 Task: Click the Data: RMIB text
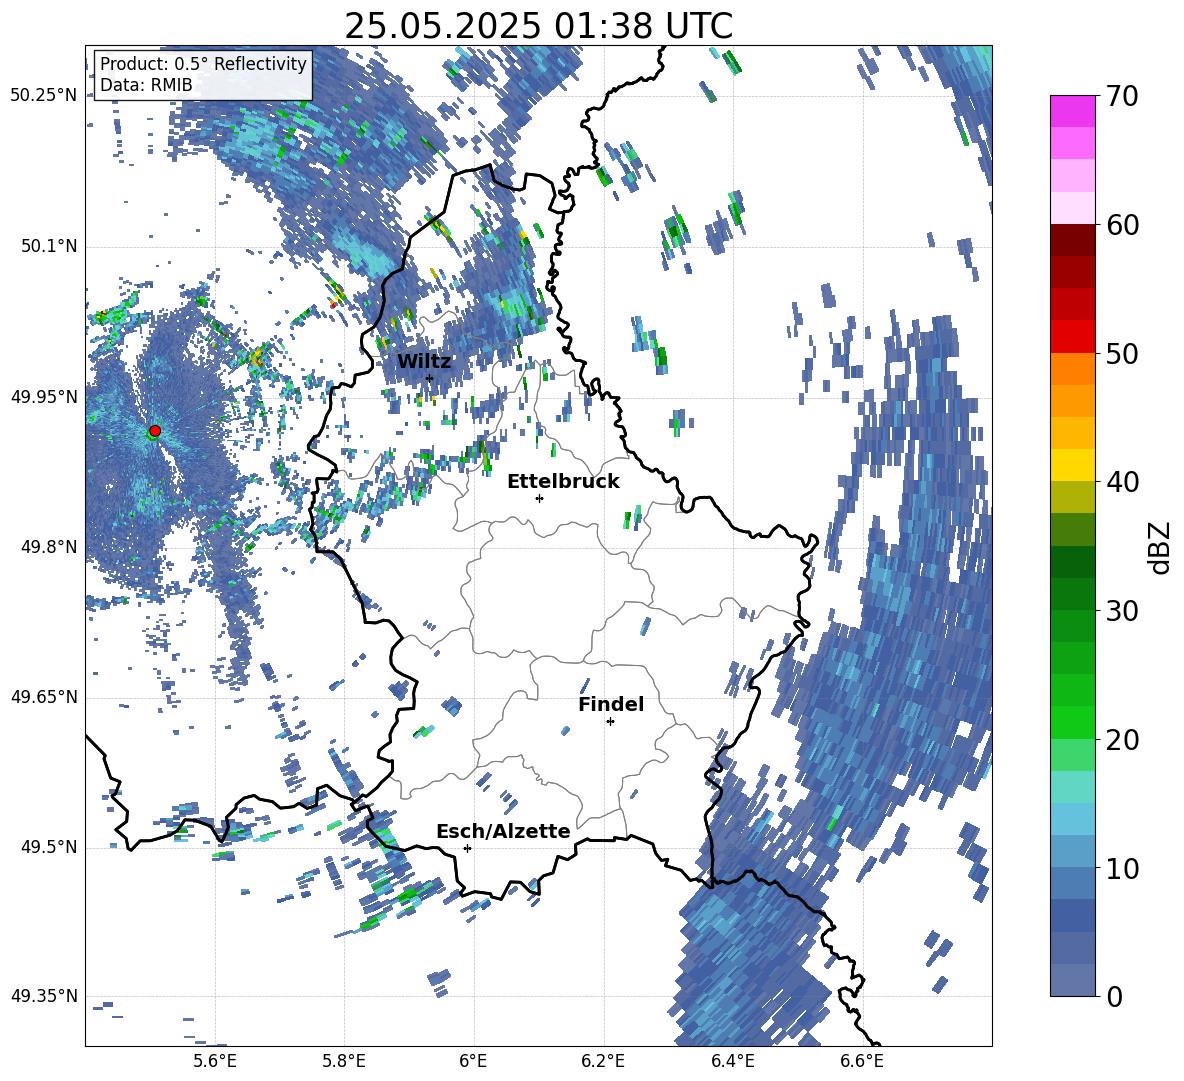[x=146, y=85]
